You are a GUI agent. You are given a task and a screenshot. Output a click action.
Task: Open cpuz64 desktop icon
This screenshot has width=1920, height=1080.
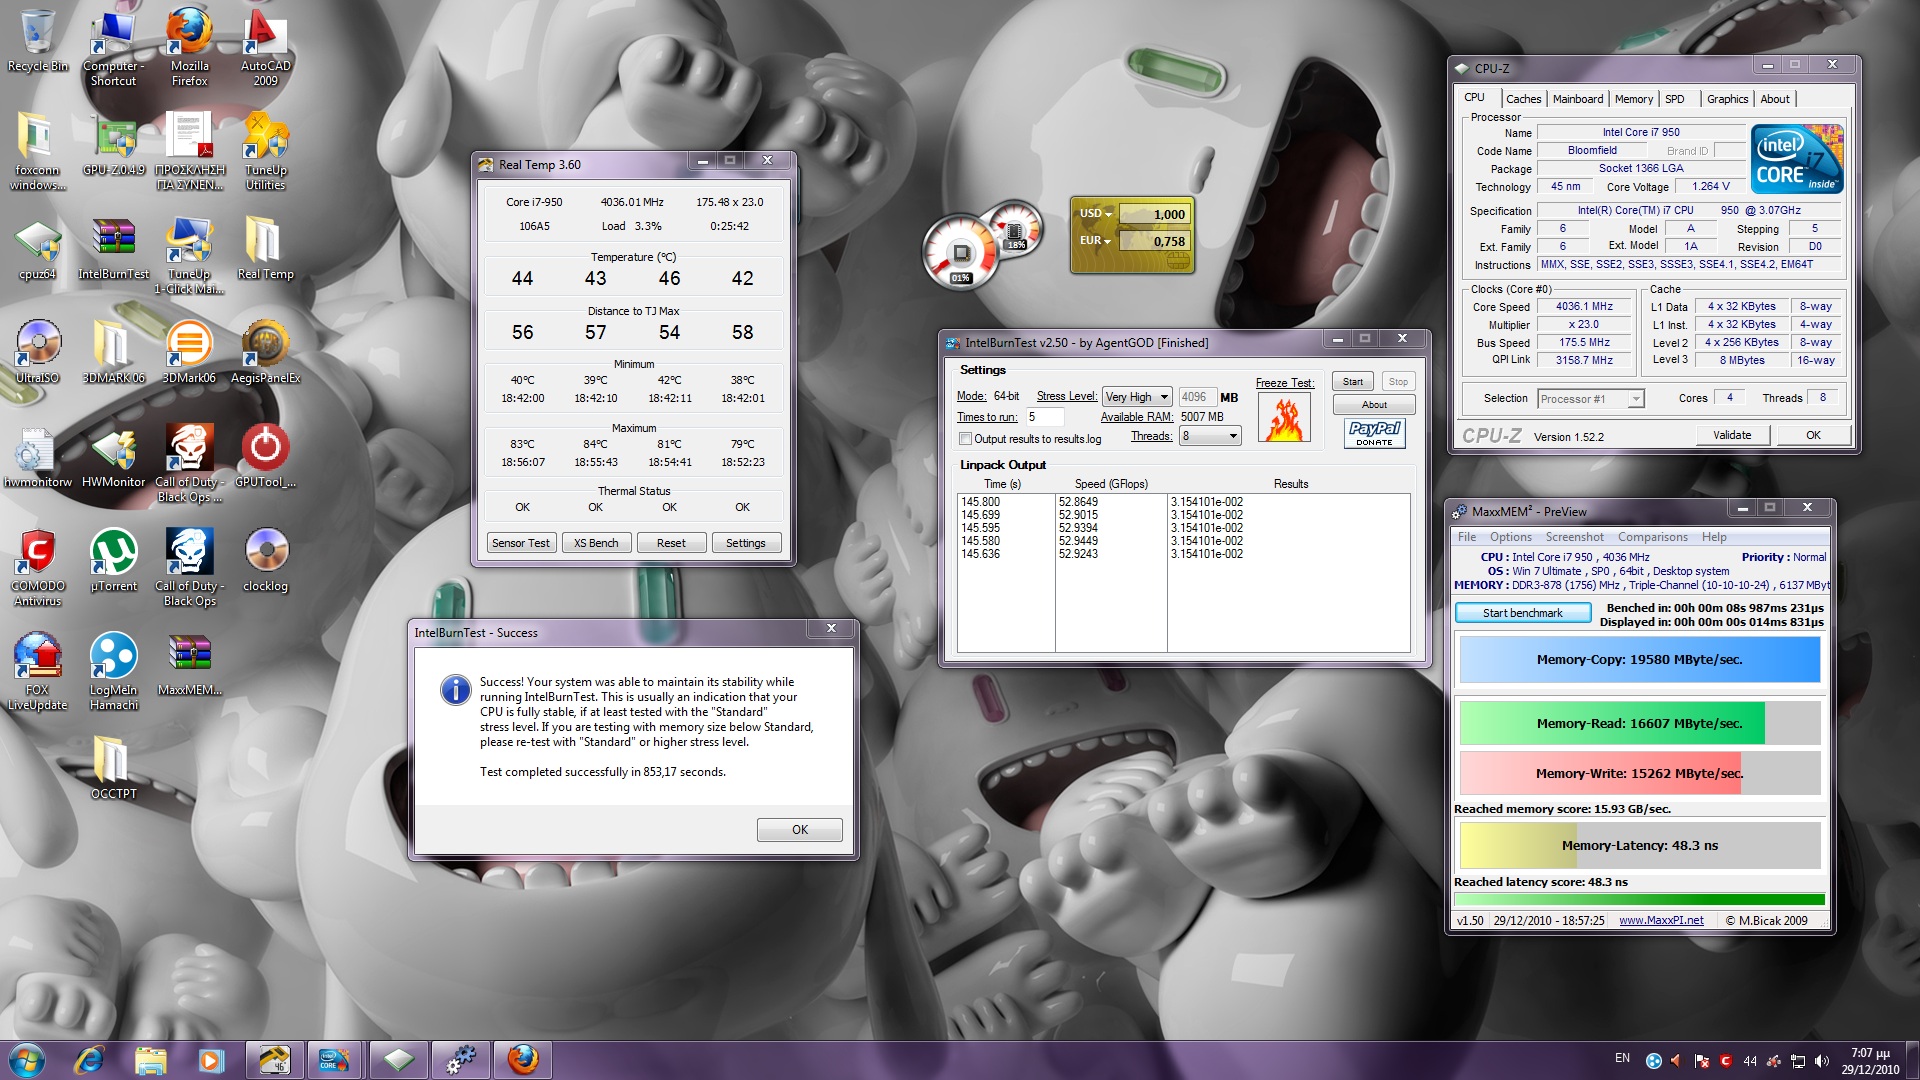point(38,250)
